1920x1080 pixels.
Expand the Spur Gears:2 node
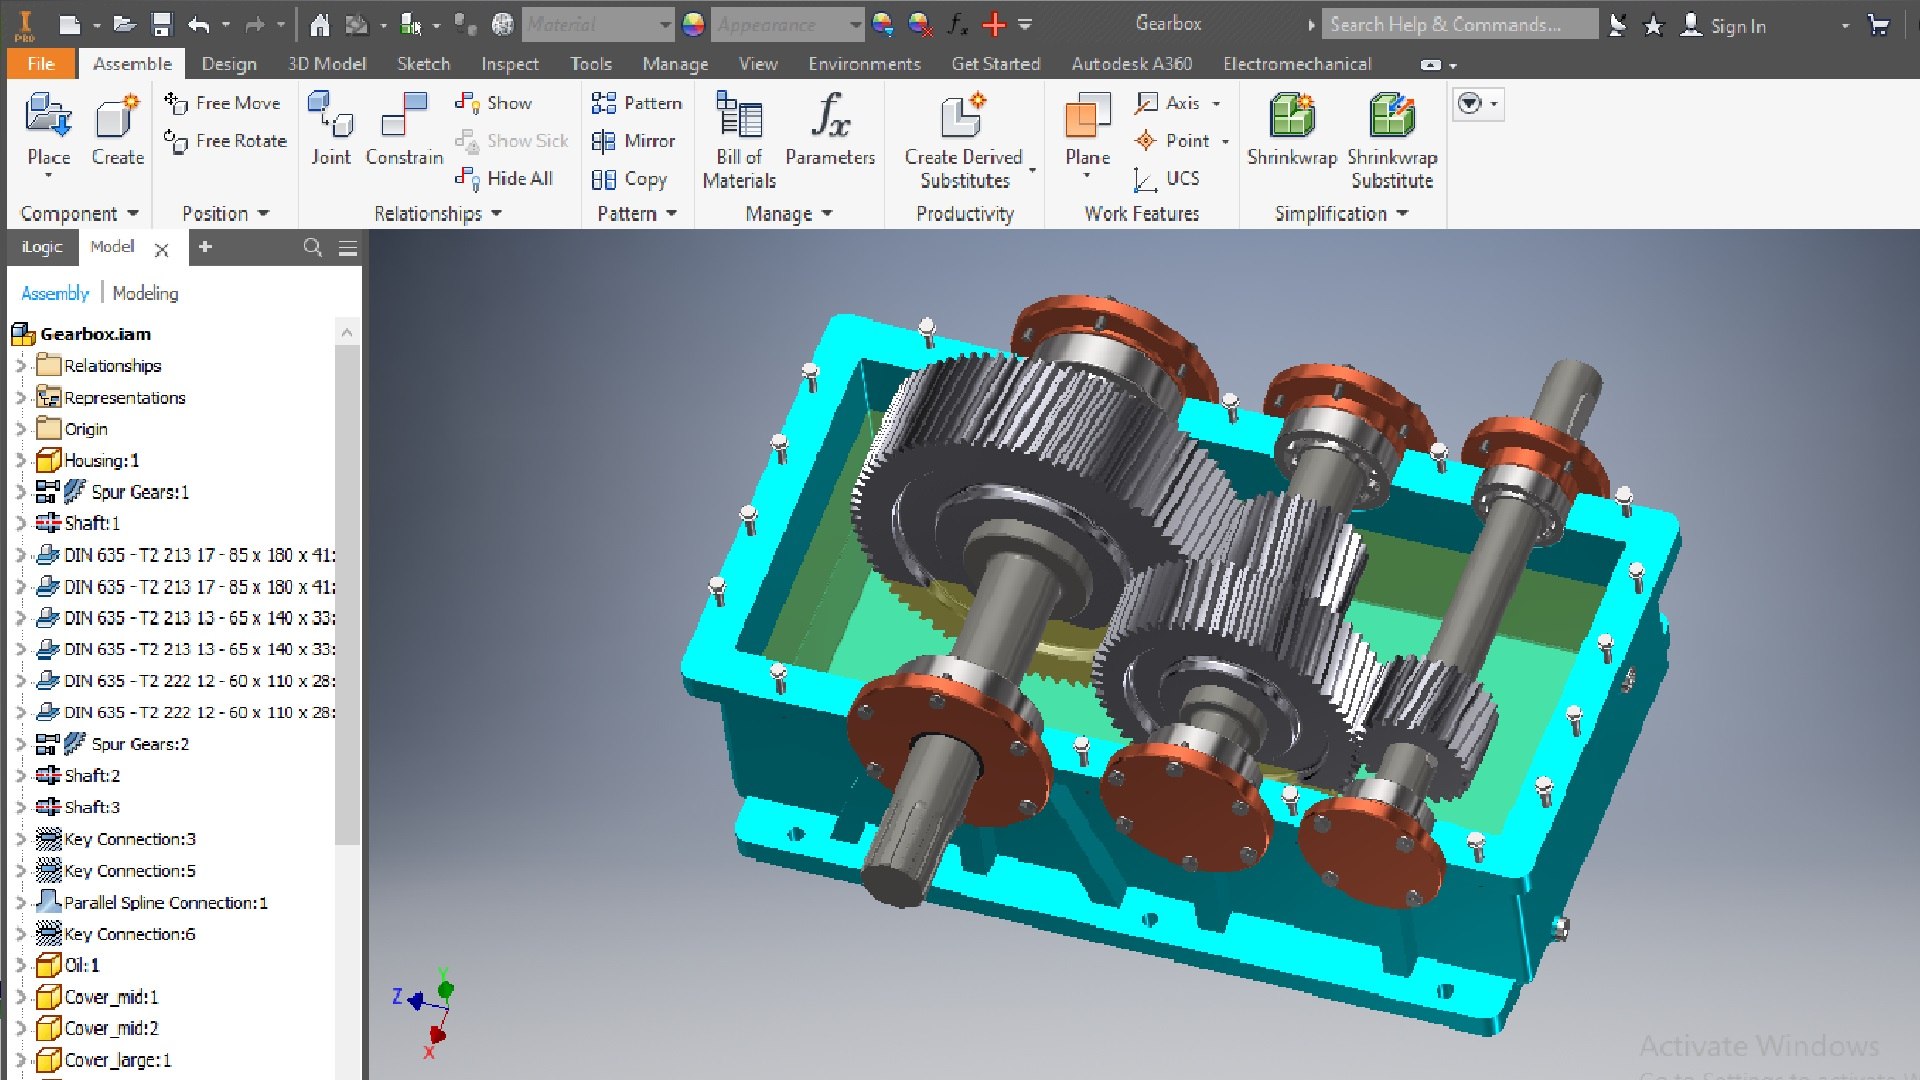pyautogui.click(x=20, y=744)
